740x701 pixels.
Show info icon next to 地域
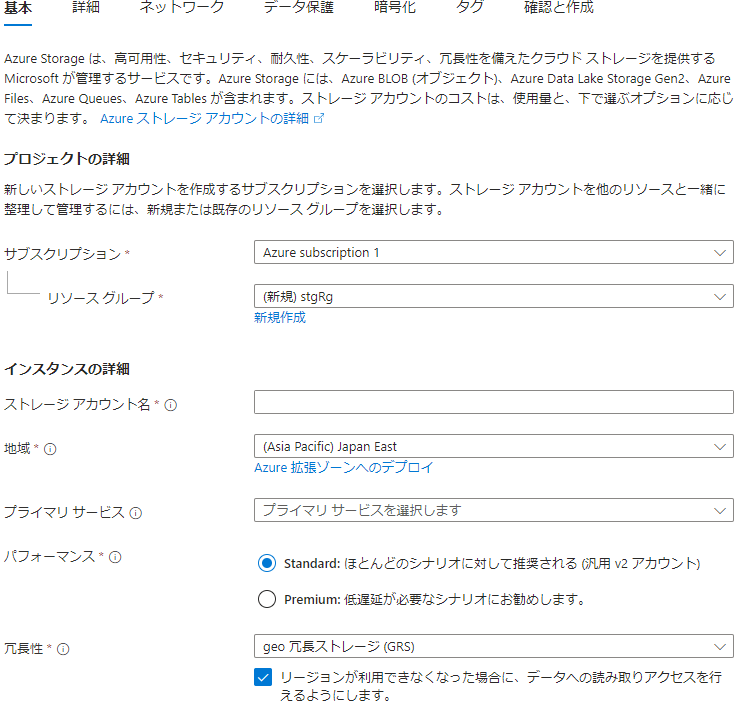(50, 449)
